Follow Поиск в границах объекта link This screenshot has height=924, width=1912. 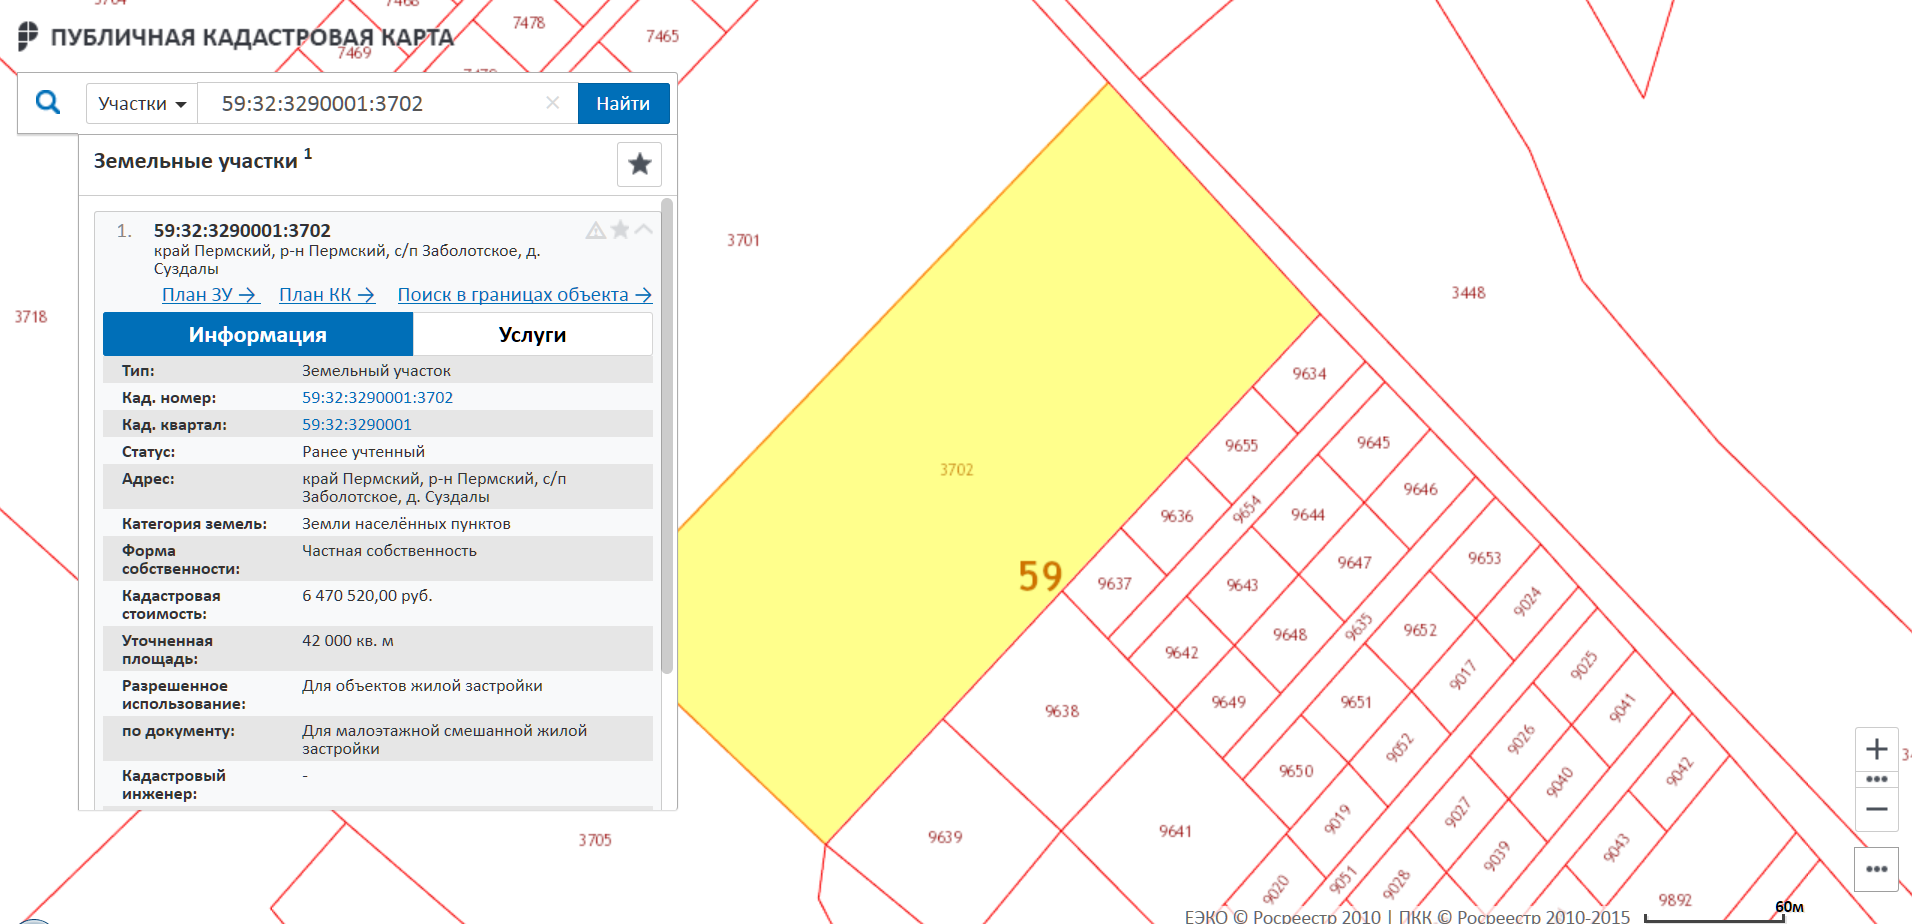524,295
